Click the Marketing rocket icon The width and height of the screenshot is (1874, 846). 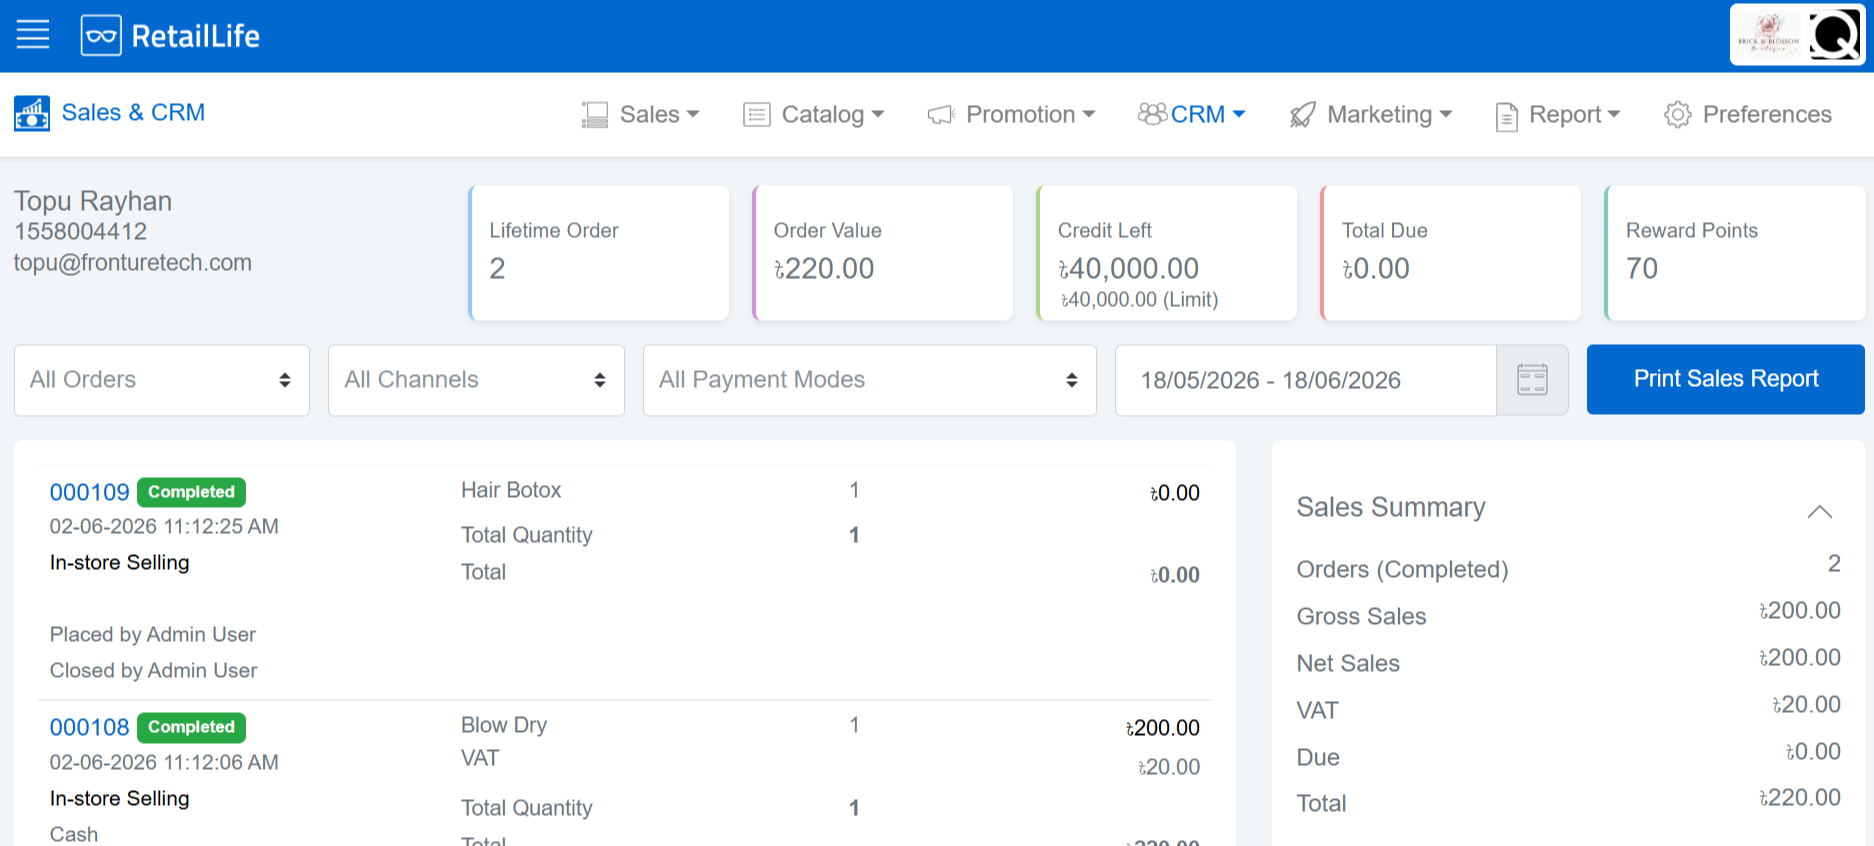click(1302, 115)
